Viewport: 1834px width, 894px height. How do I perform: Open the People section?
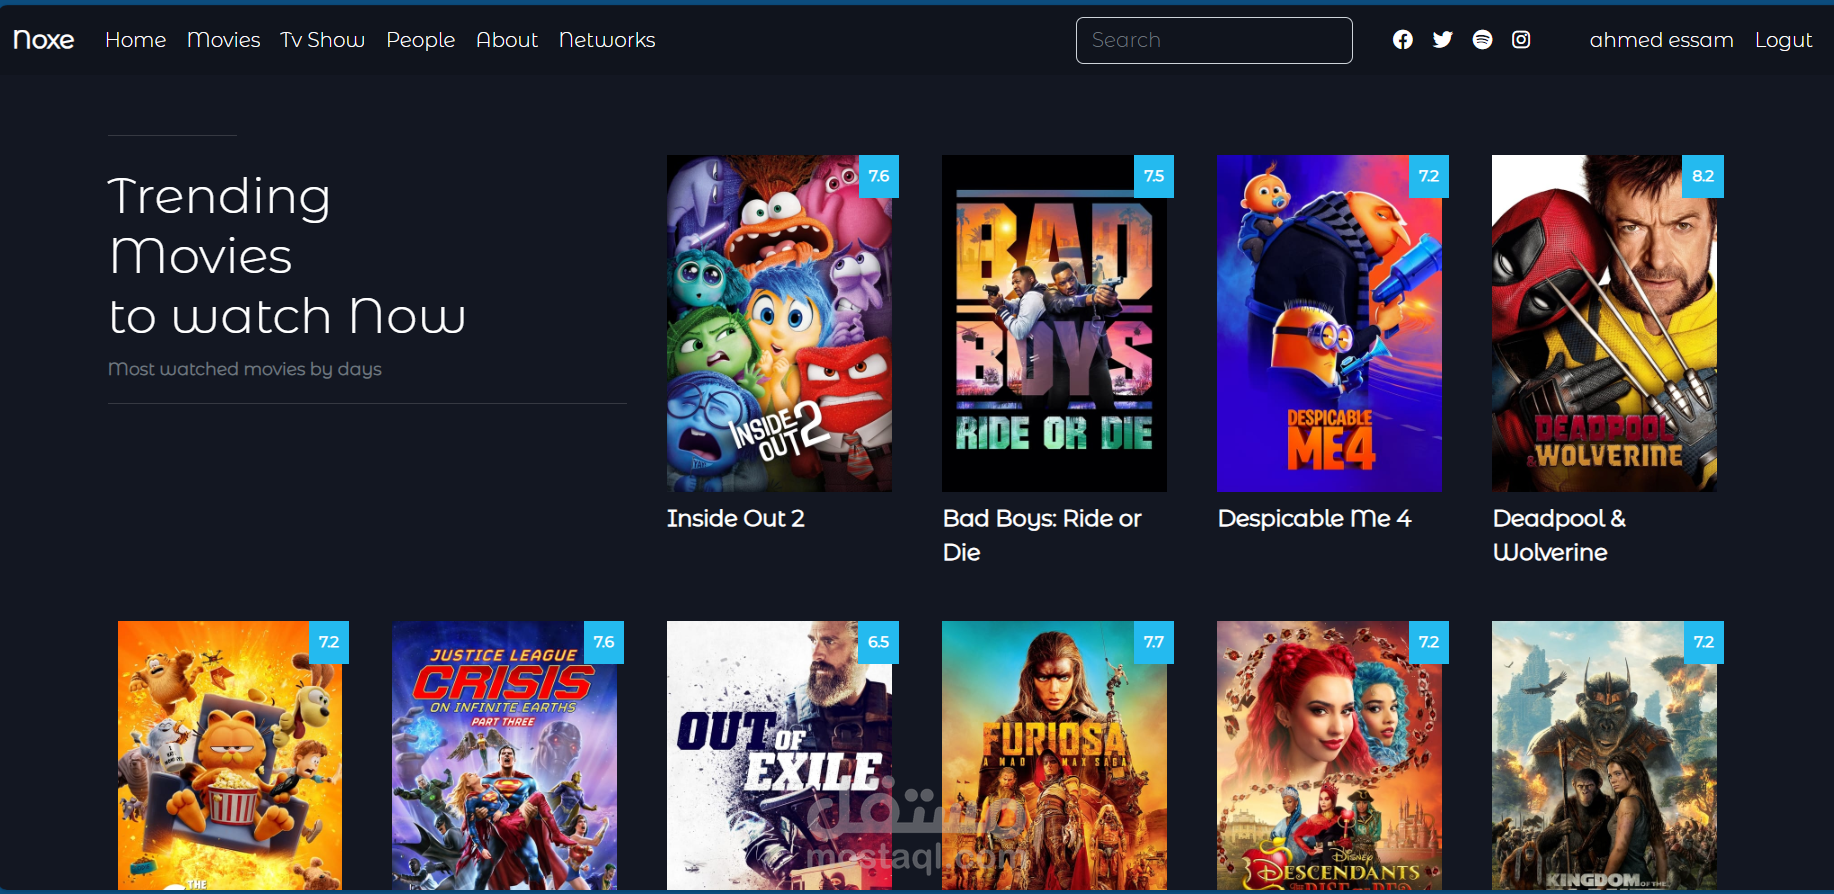pyautogui.click(x=420, y=40)
